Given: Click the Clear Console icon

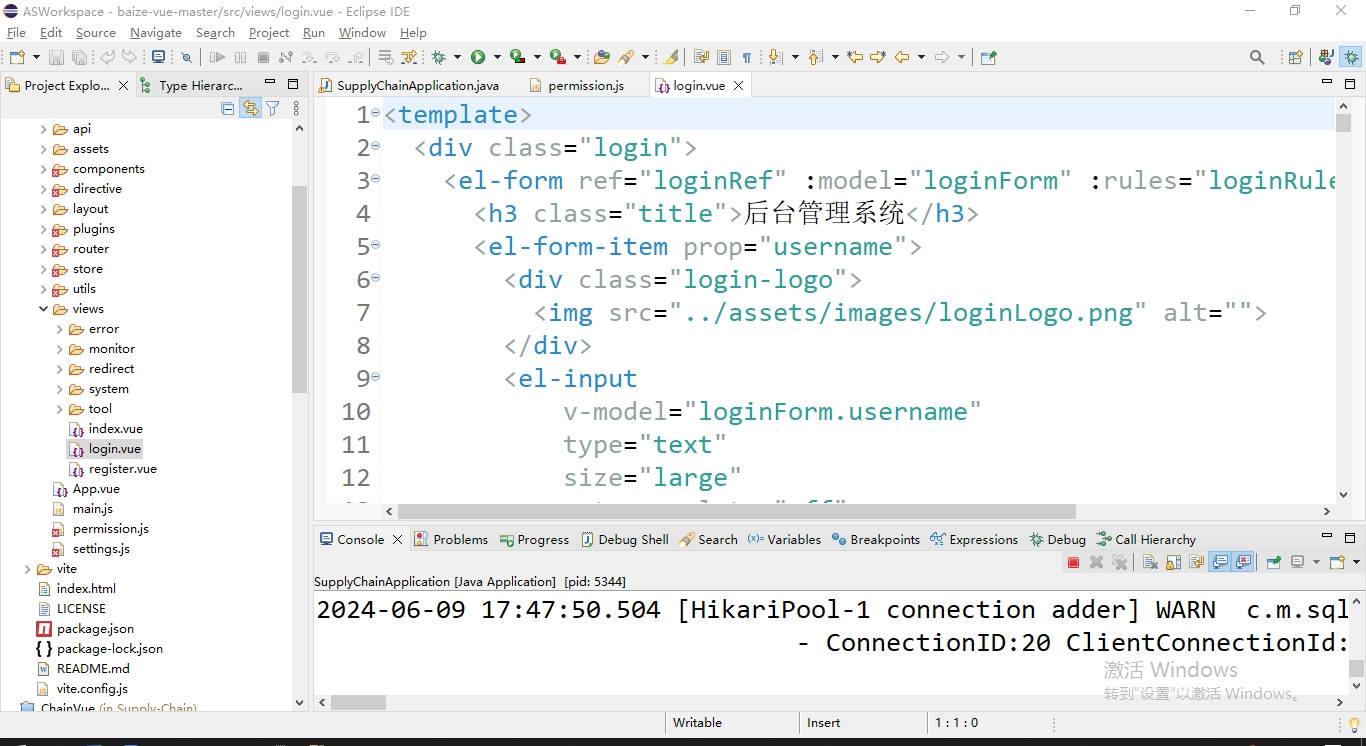Looking at the screenshot, I should pos(1150,562).
